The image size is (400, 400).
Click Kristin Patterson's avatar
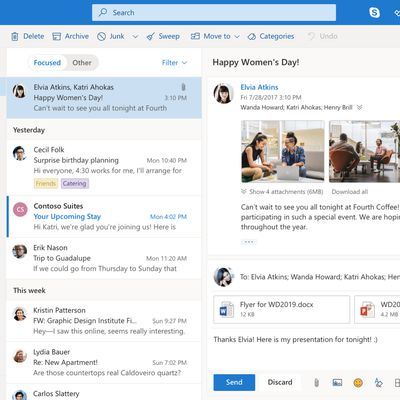click(19, 314)
